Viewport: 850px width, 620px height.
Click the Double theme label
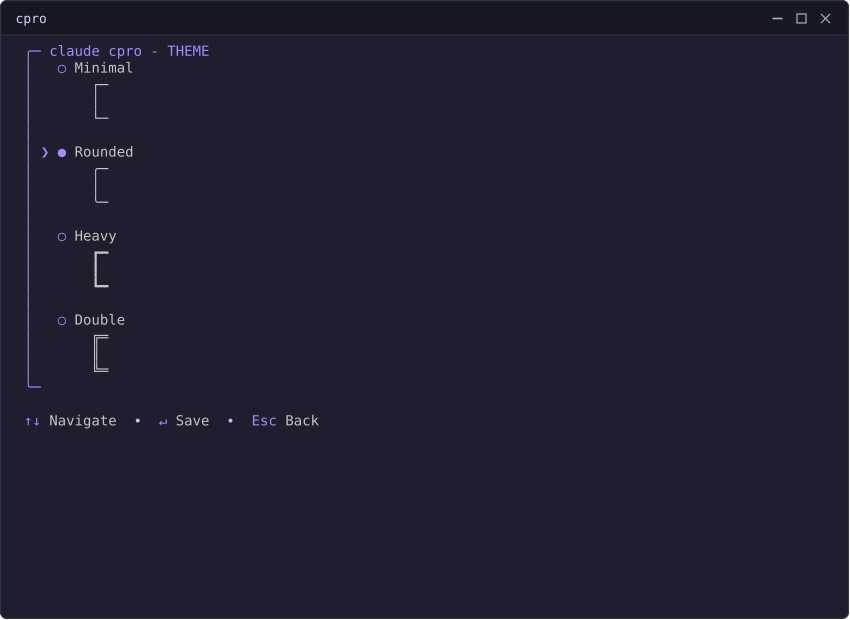pos(99,320)
